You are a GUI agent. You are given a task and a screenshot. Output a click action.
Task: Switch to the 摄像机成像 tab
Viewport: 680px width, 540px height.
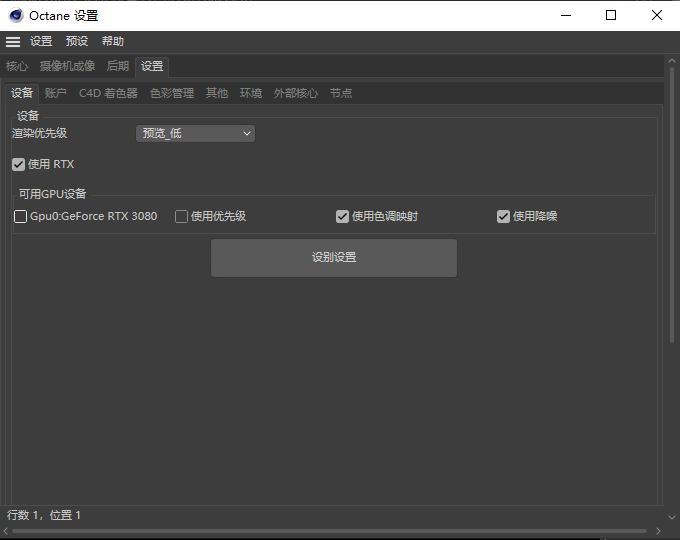(x=67, y=66)
